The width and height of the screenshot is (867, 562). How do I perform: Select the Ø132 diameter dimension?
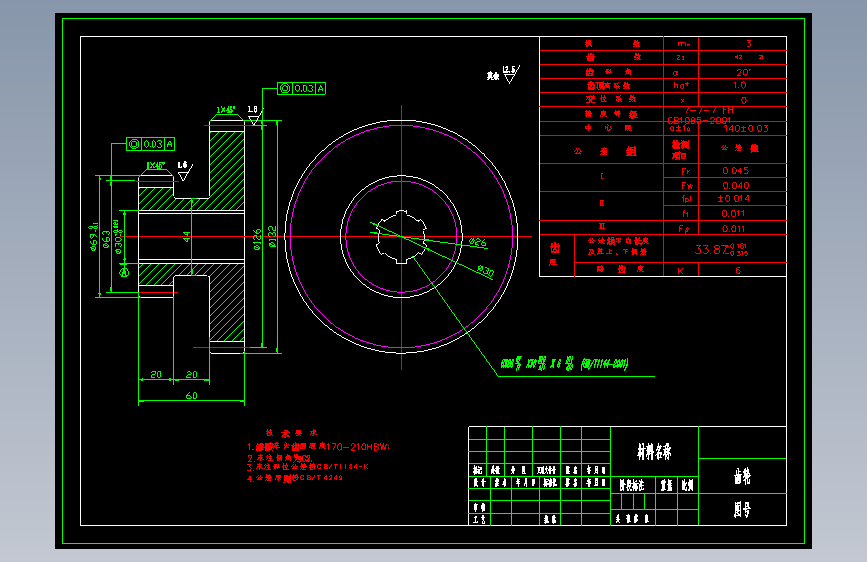[x=272, y=236]
